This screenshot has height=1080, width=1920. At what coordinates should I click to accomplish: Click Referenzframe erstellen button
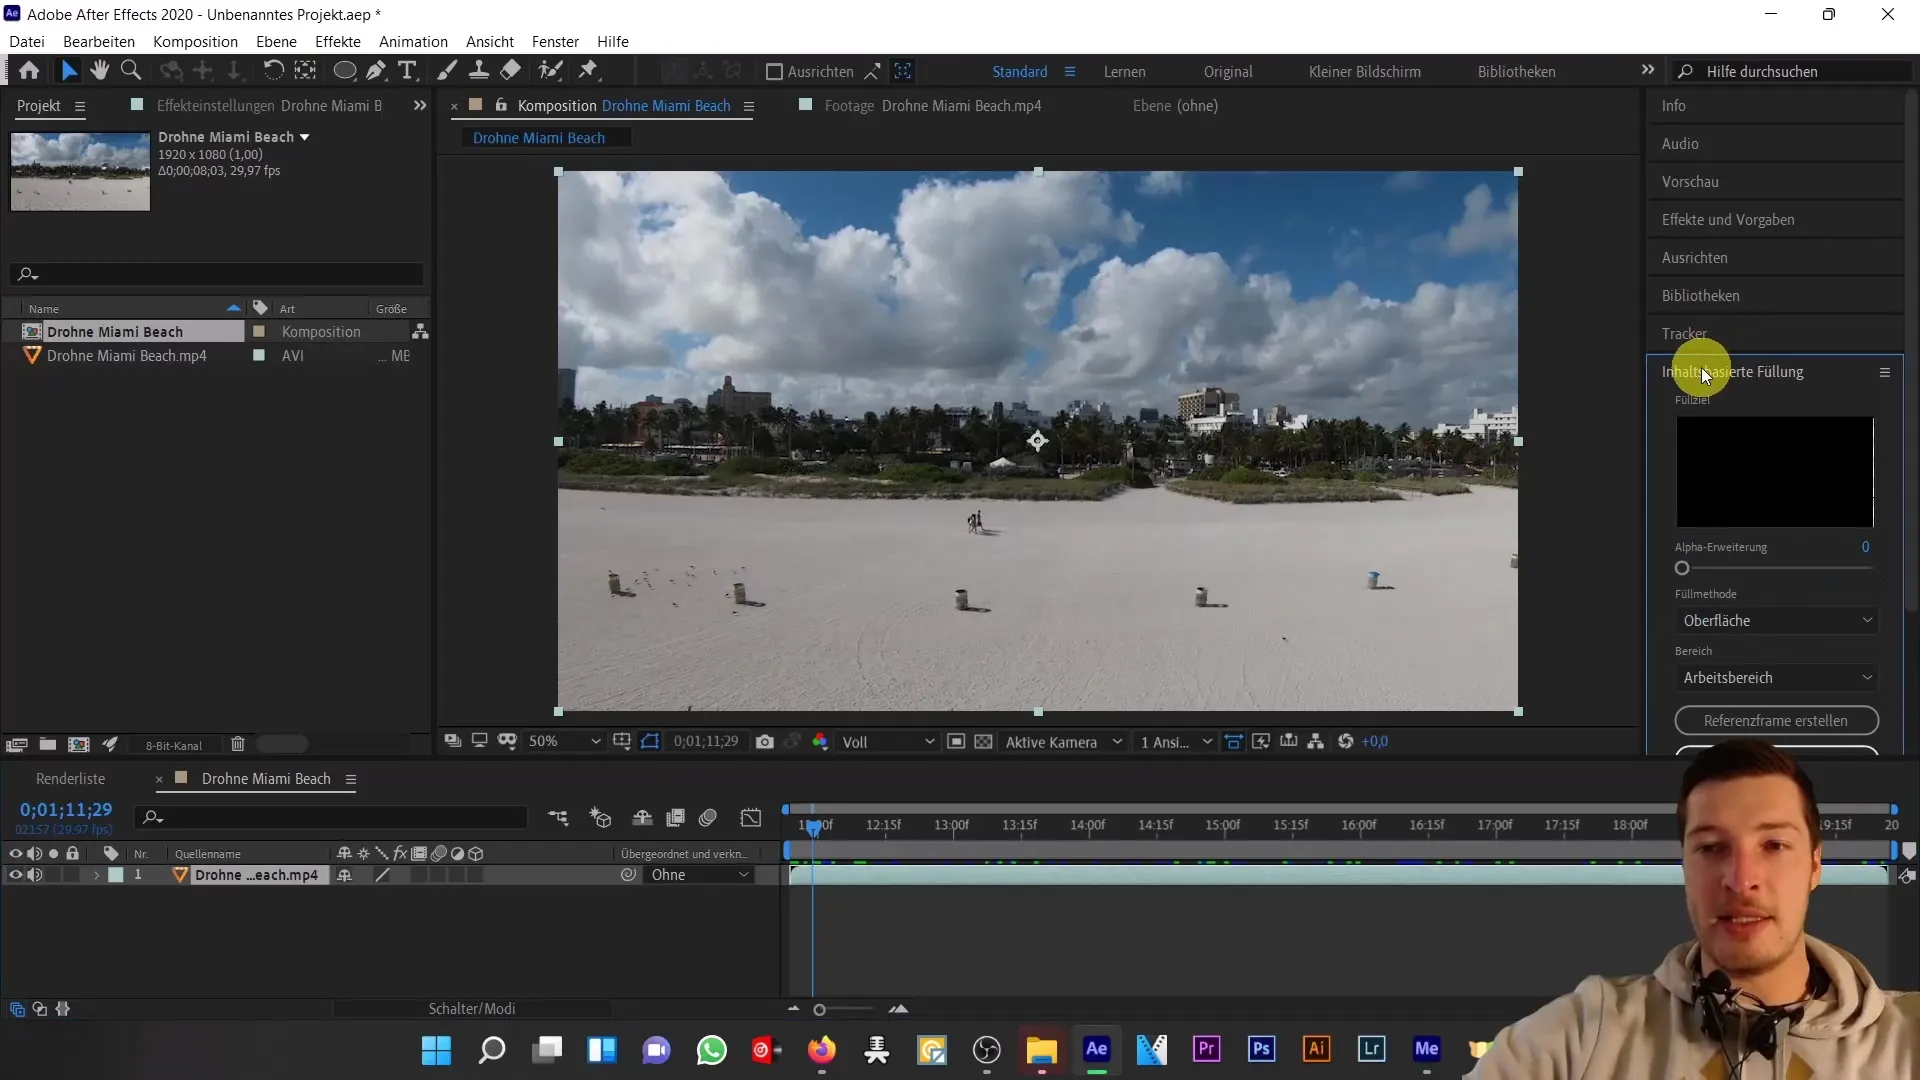point(1776,720)
